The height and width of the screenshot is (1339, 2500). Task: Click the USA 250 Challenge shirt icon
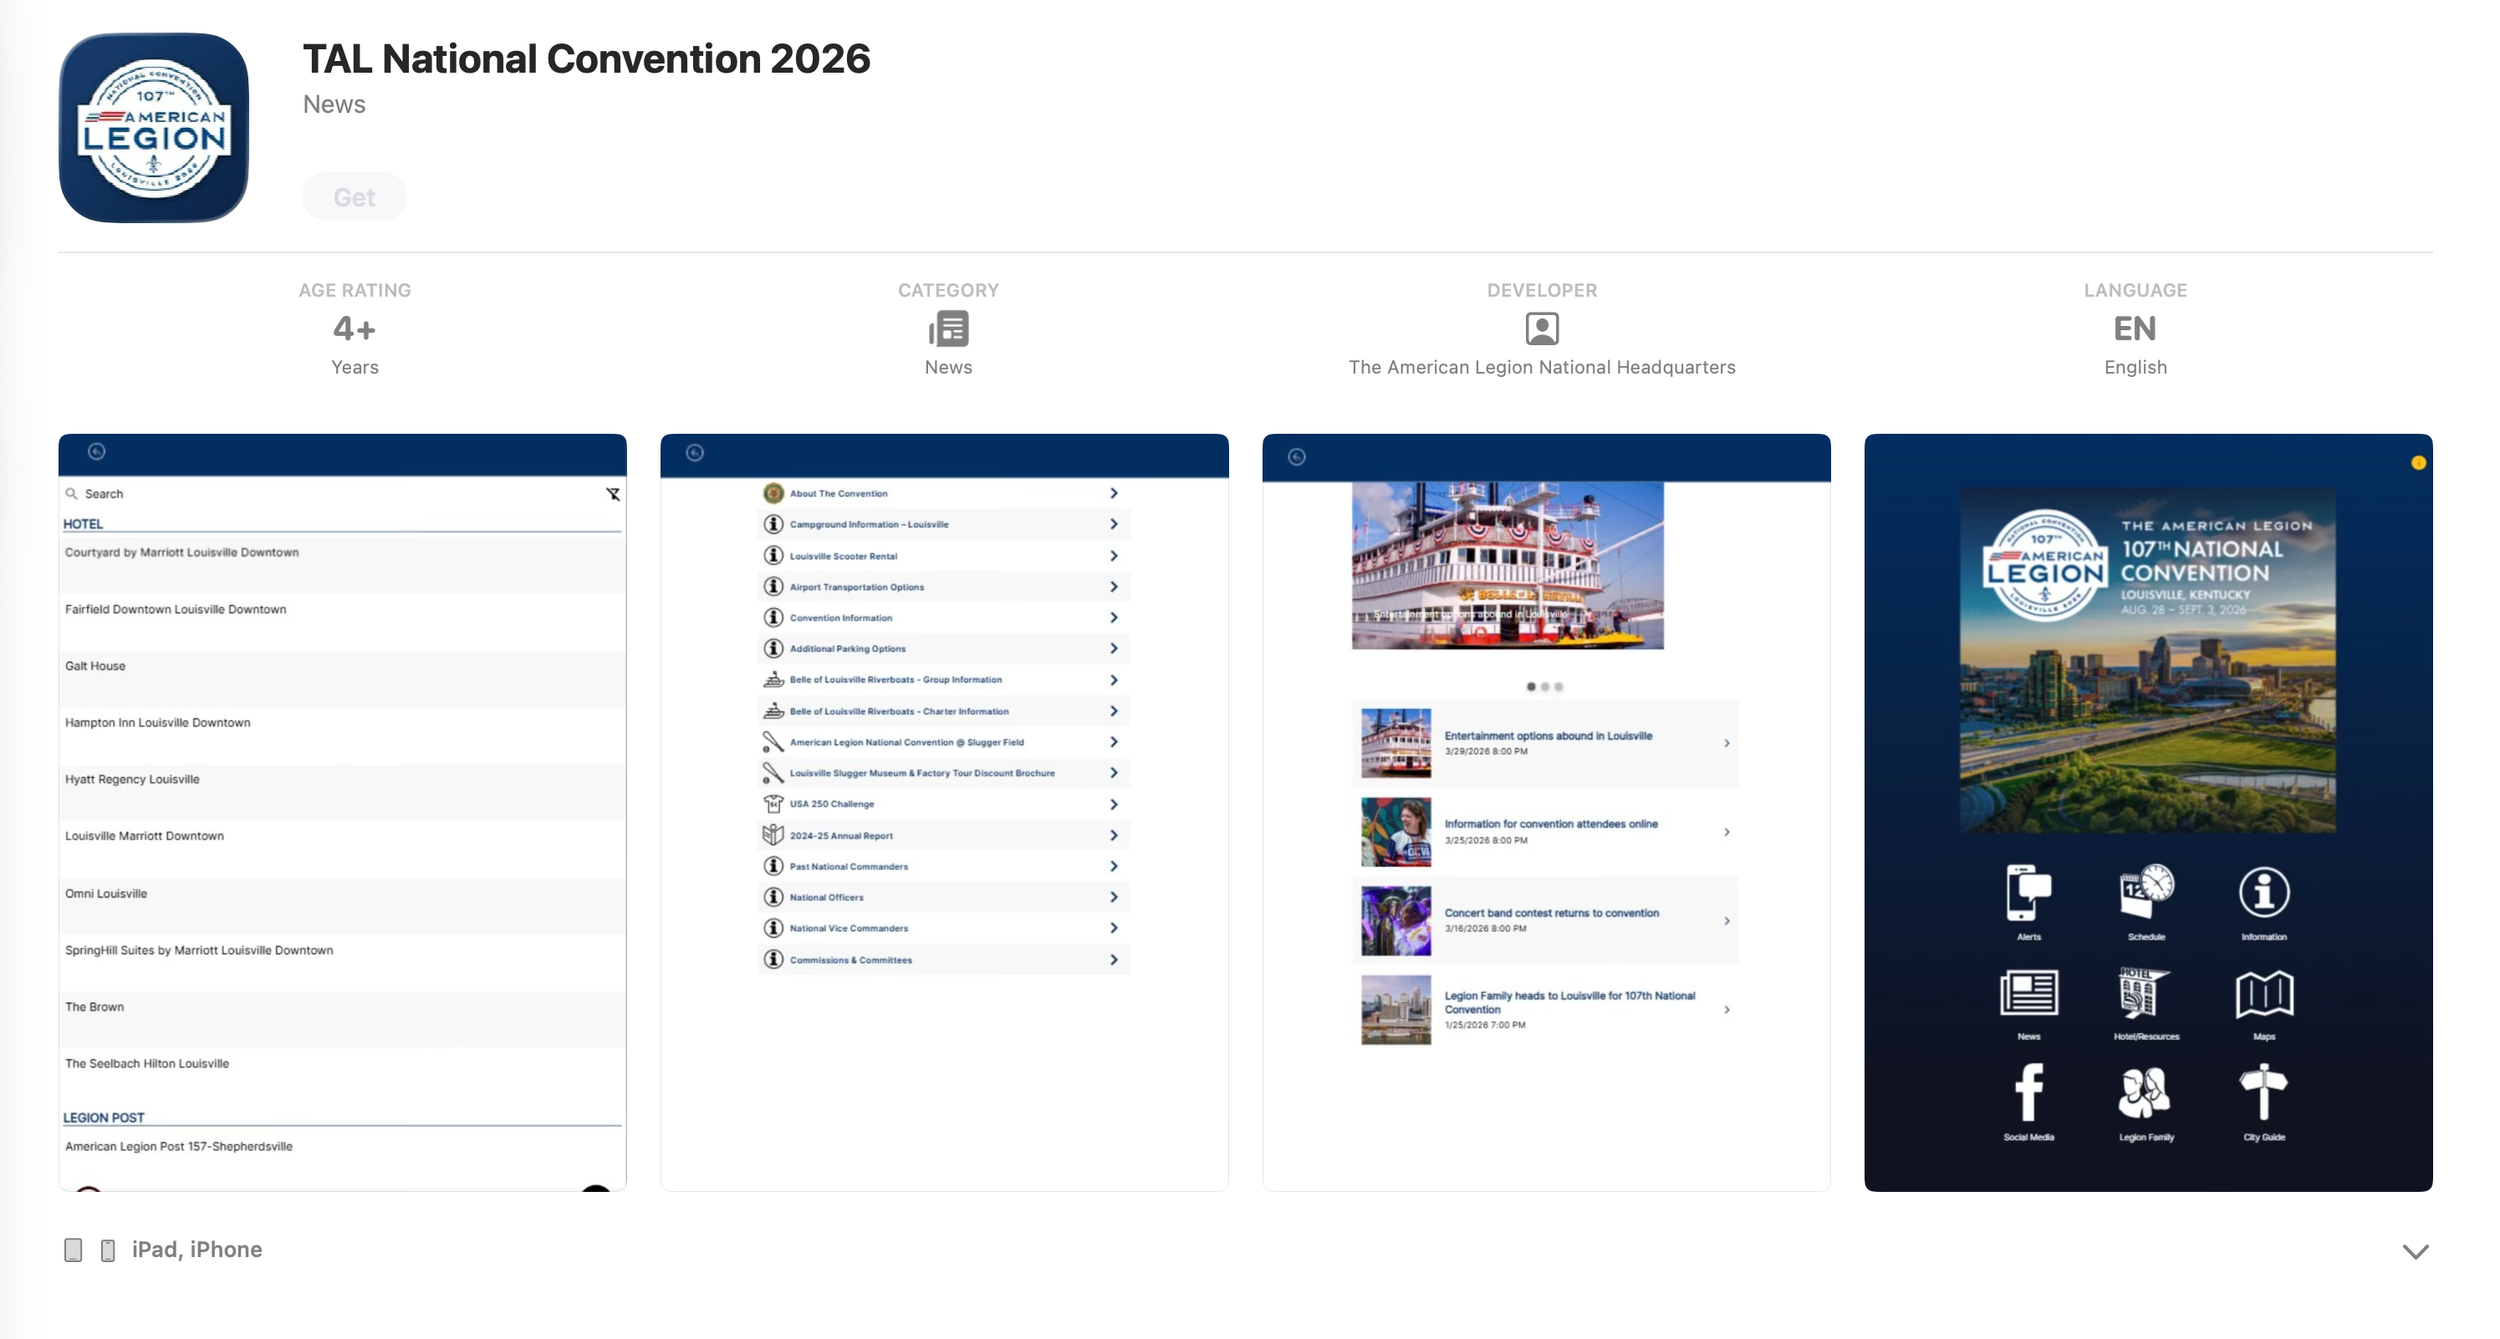tap(773, 804)
